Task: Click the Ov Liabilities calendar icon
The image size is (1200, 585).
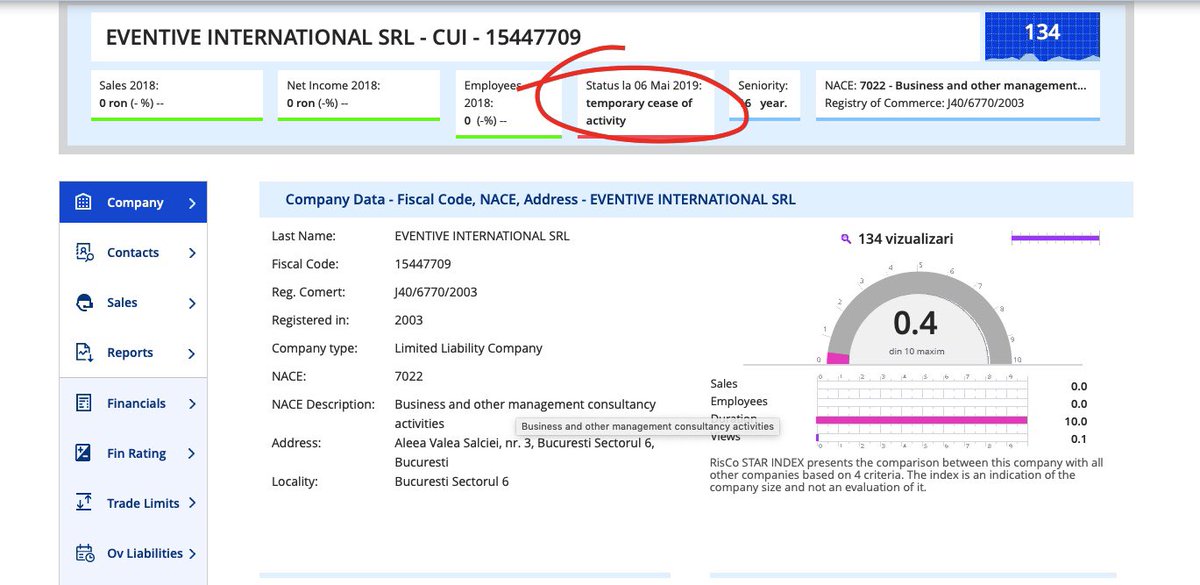Action: (x=85, y=553)
